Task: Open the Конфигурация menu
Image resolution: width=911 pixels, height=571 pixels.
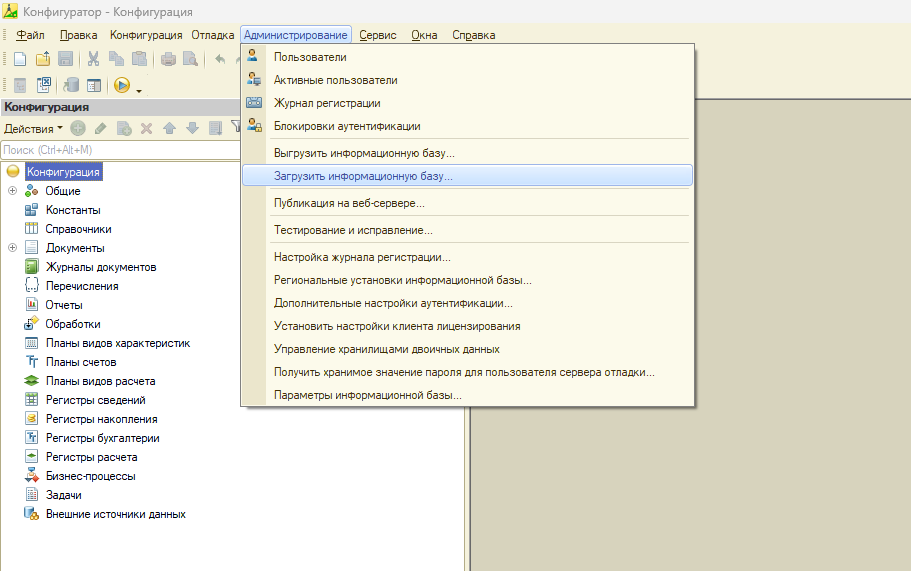Action: [146, 35]
